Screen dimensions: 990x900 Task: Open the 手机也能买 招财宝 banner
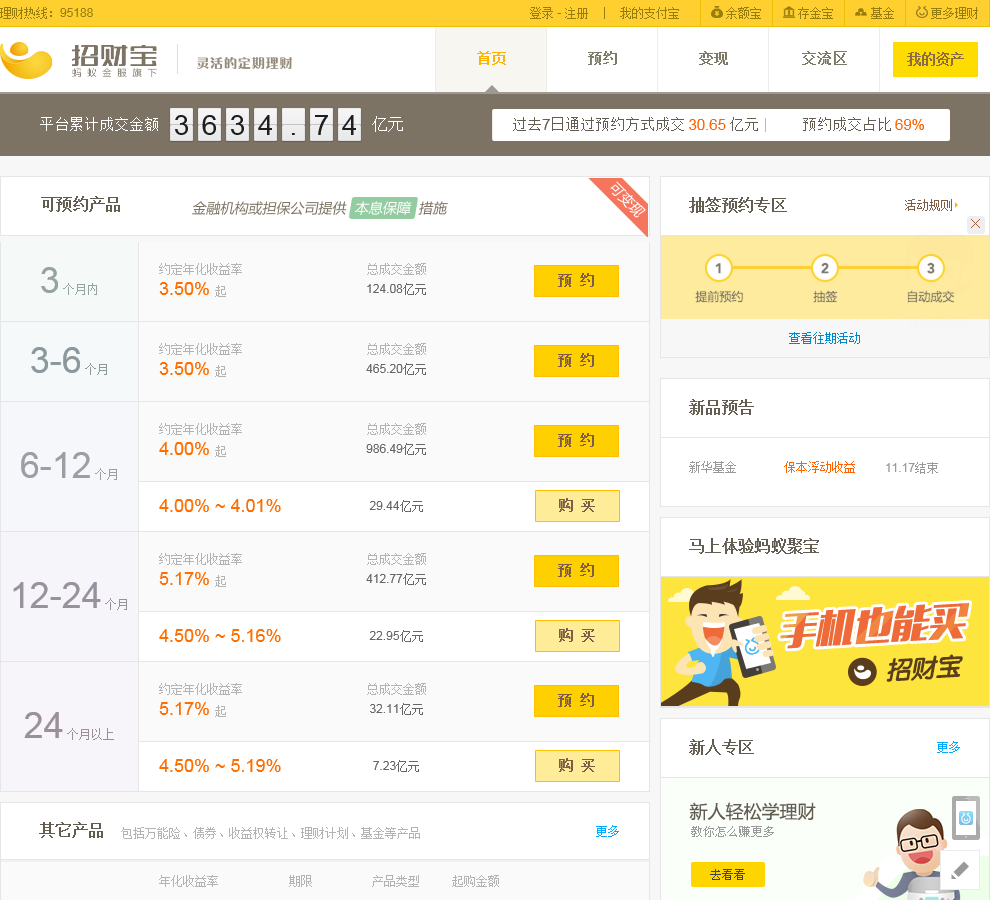(825, 641)
